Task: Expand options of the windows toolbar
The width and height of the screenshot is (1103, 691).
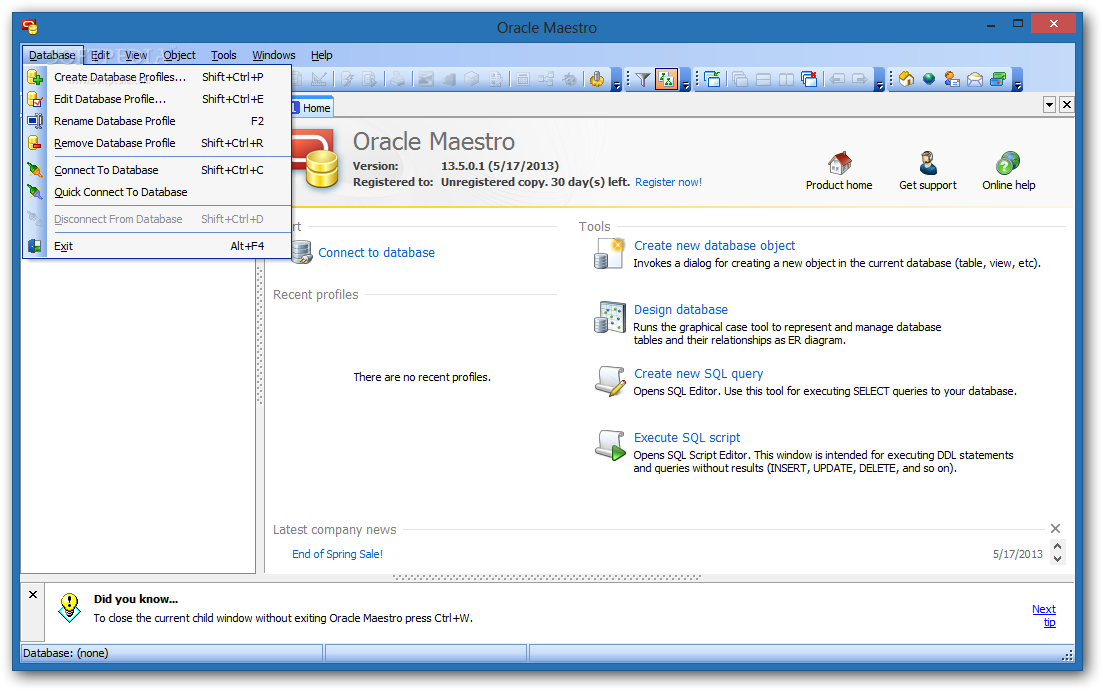Action: click(879, 80)
